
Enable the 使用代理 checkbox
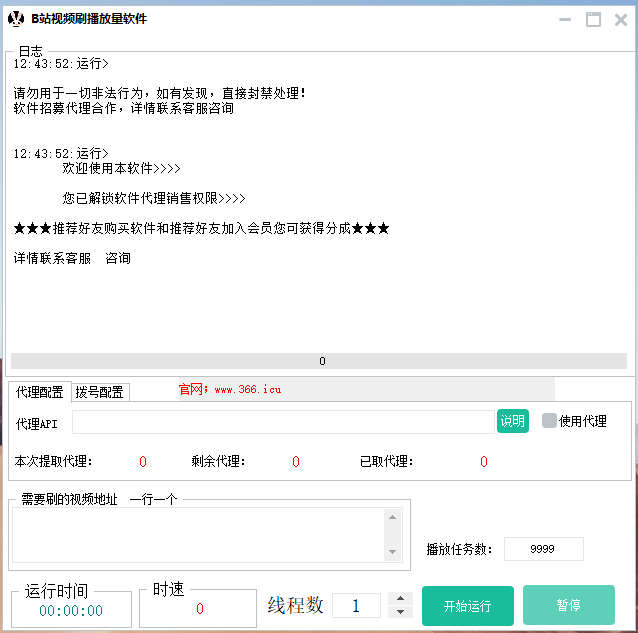point(549,421)
